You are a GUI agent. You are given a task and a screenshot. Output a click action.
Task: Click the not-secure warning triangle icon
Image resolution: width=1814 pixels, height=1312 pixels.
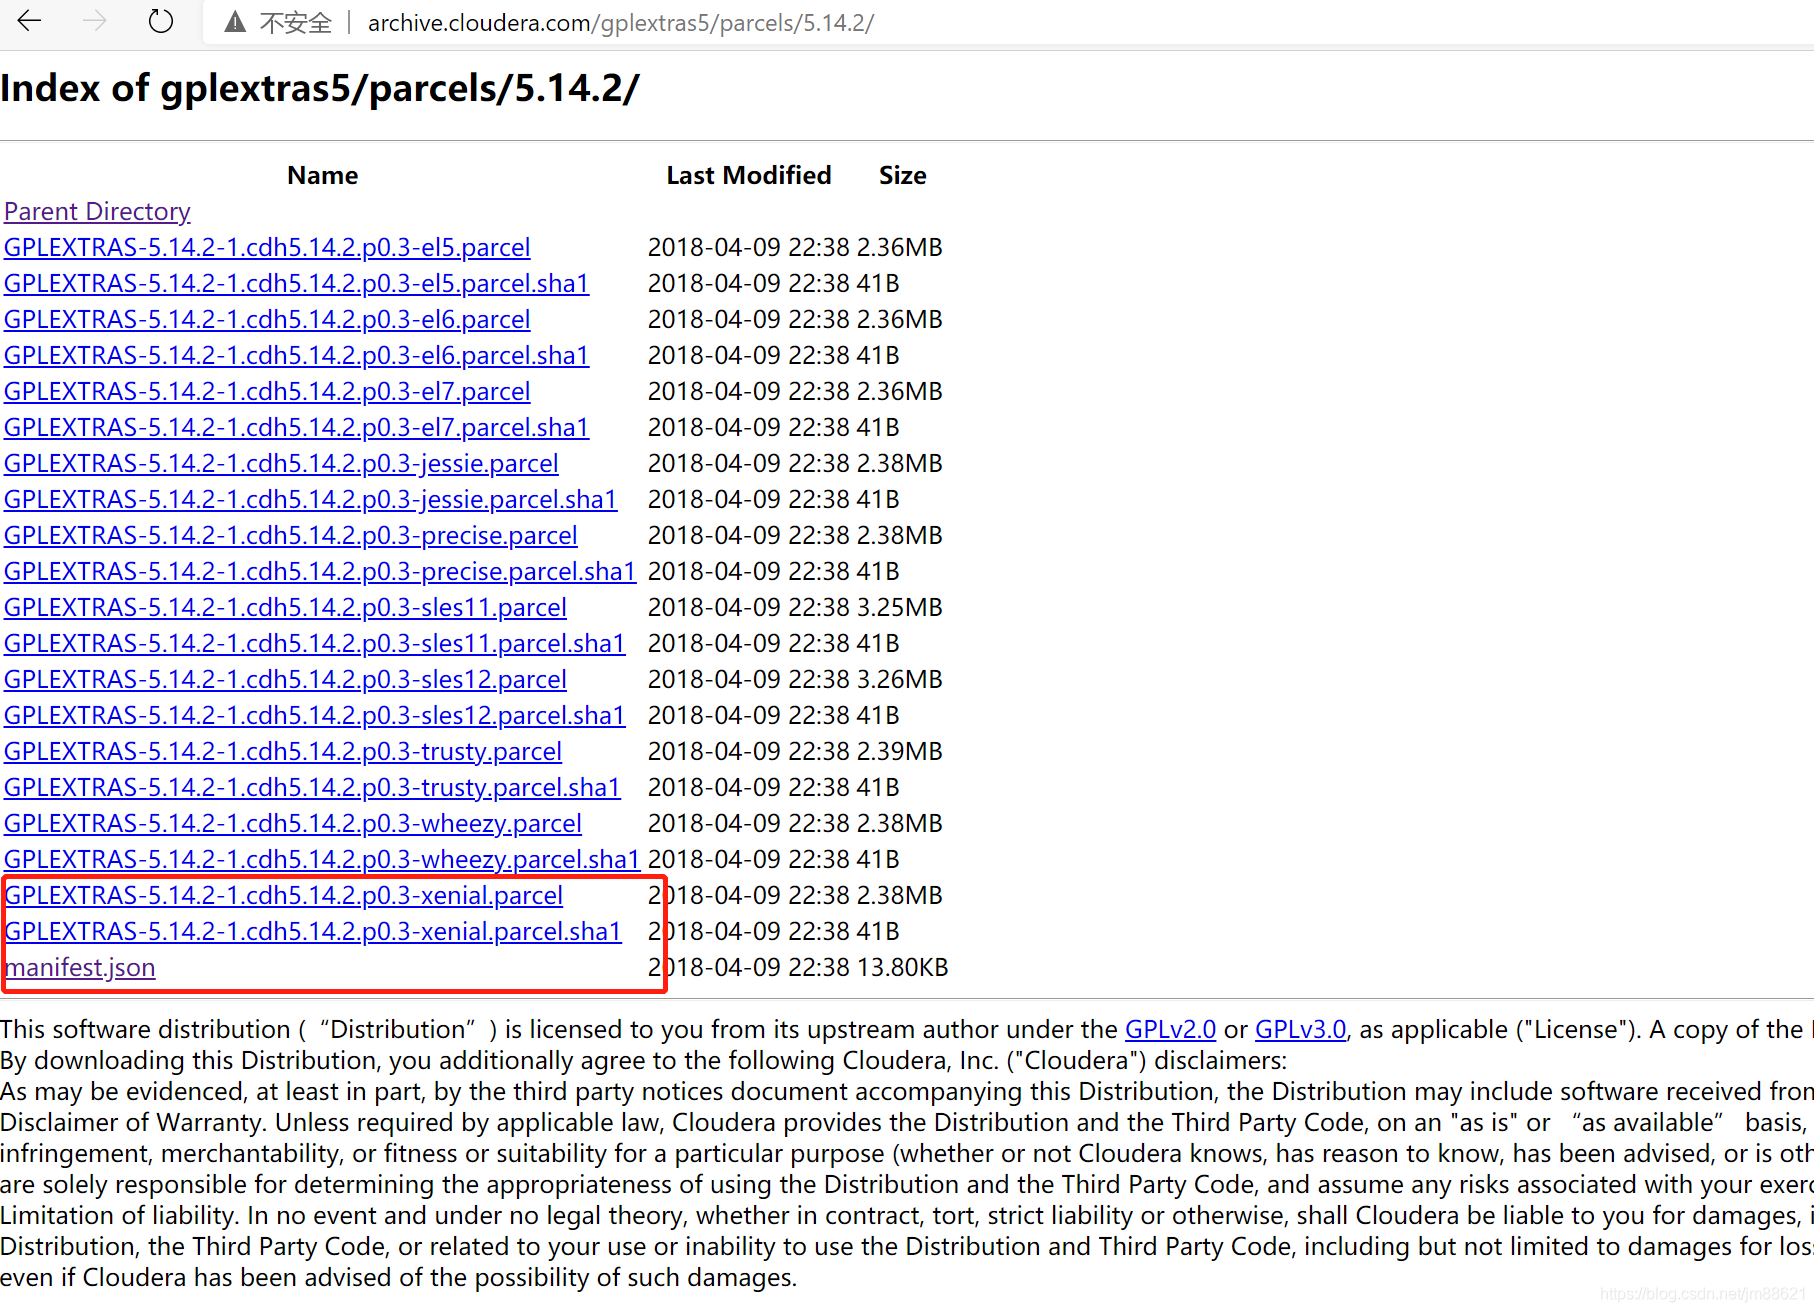[x=235, y=22]
